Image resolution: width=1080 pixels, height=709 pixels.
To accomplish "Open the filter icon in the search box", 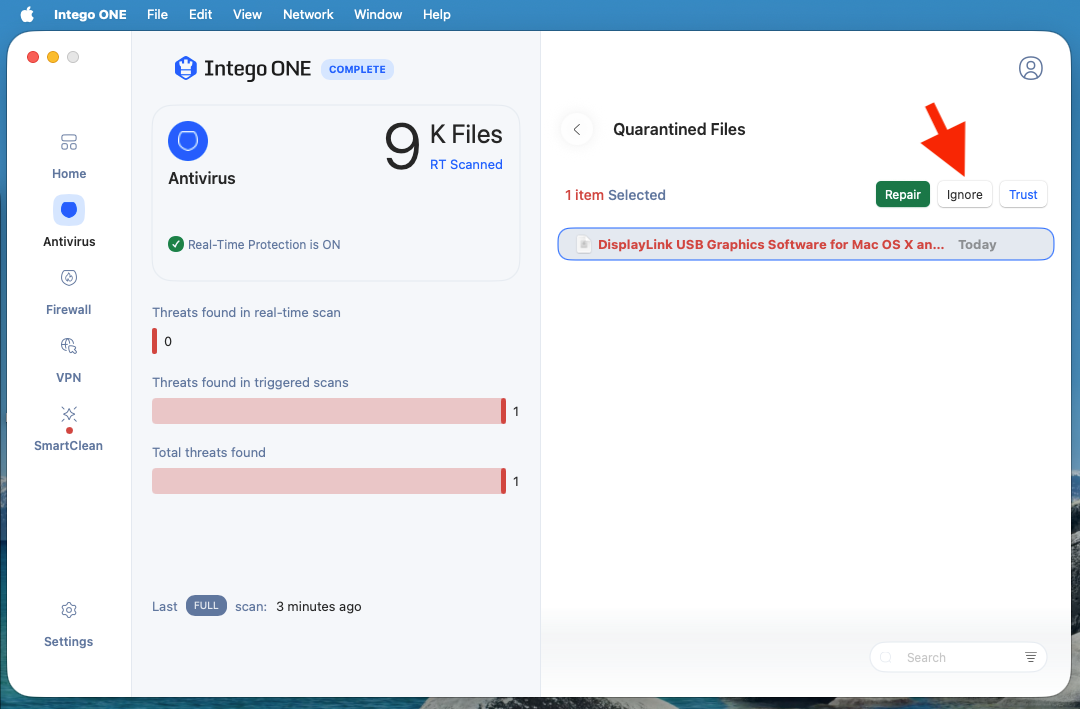I will click(x=1030, y=657).
